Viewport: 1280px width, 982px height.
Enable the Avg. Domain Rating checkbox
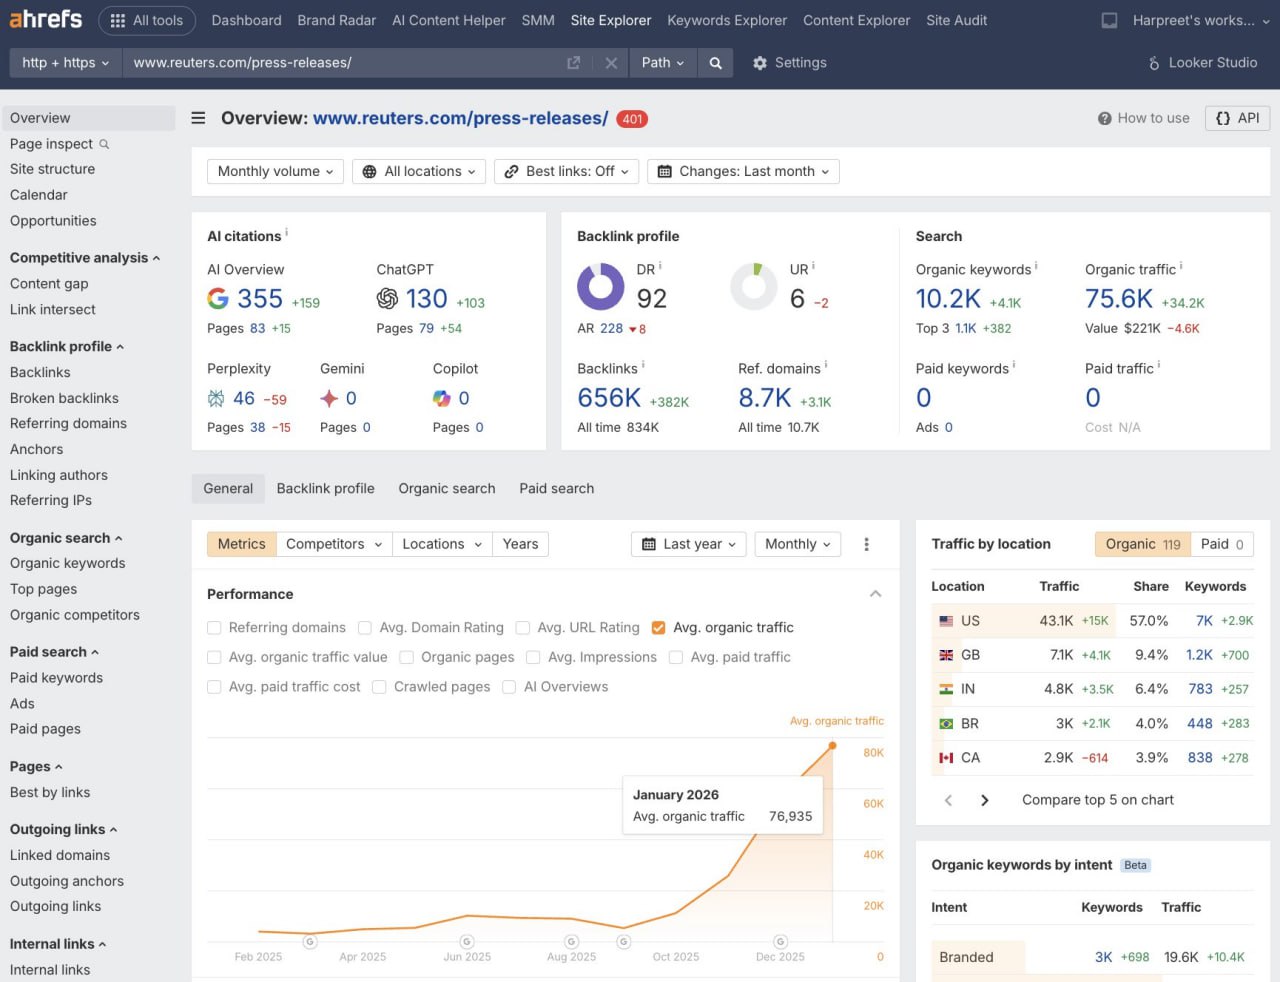click(x=365, y=628)
